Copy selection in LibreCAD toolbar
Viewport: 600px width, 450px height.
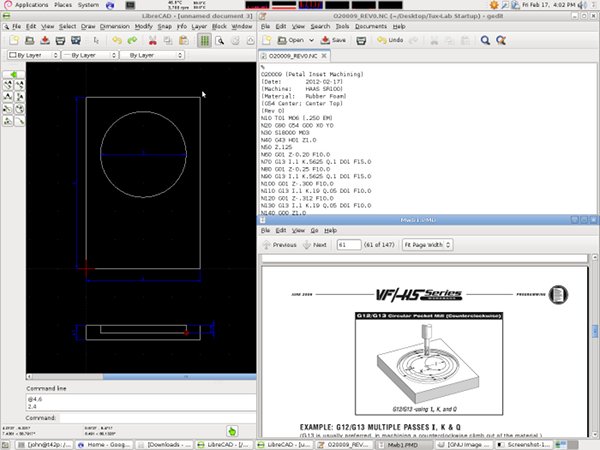[x=168, y=40]
